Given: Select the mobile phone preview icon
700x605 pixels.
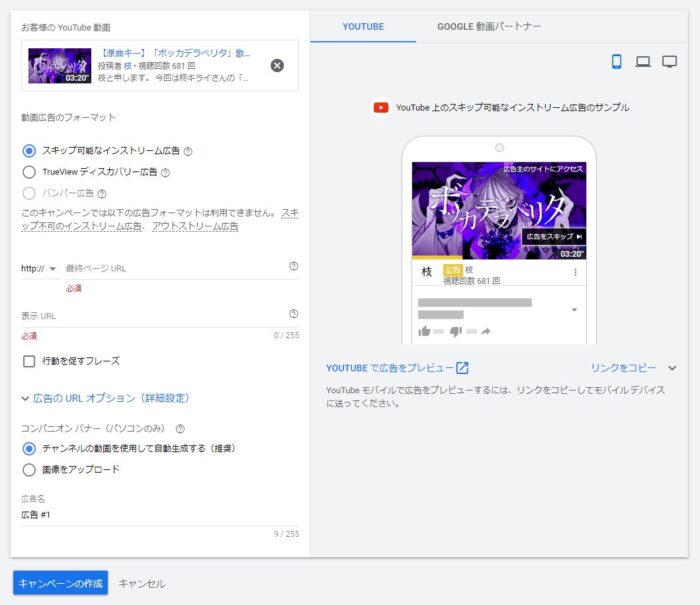Looking at the screenshot, I should (x=617, y=61).
